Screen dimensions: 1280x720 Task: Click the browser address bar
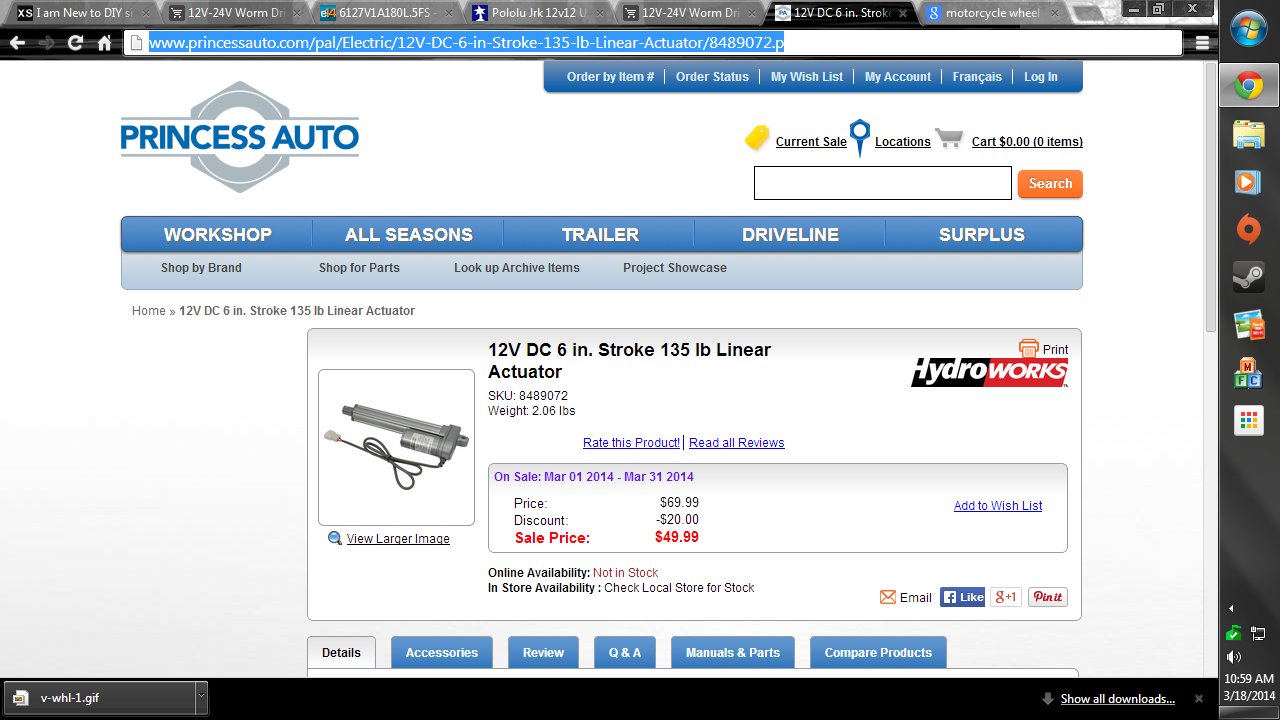click(x=653, y=43)
